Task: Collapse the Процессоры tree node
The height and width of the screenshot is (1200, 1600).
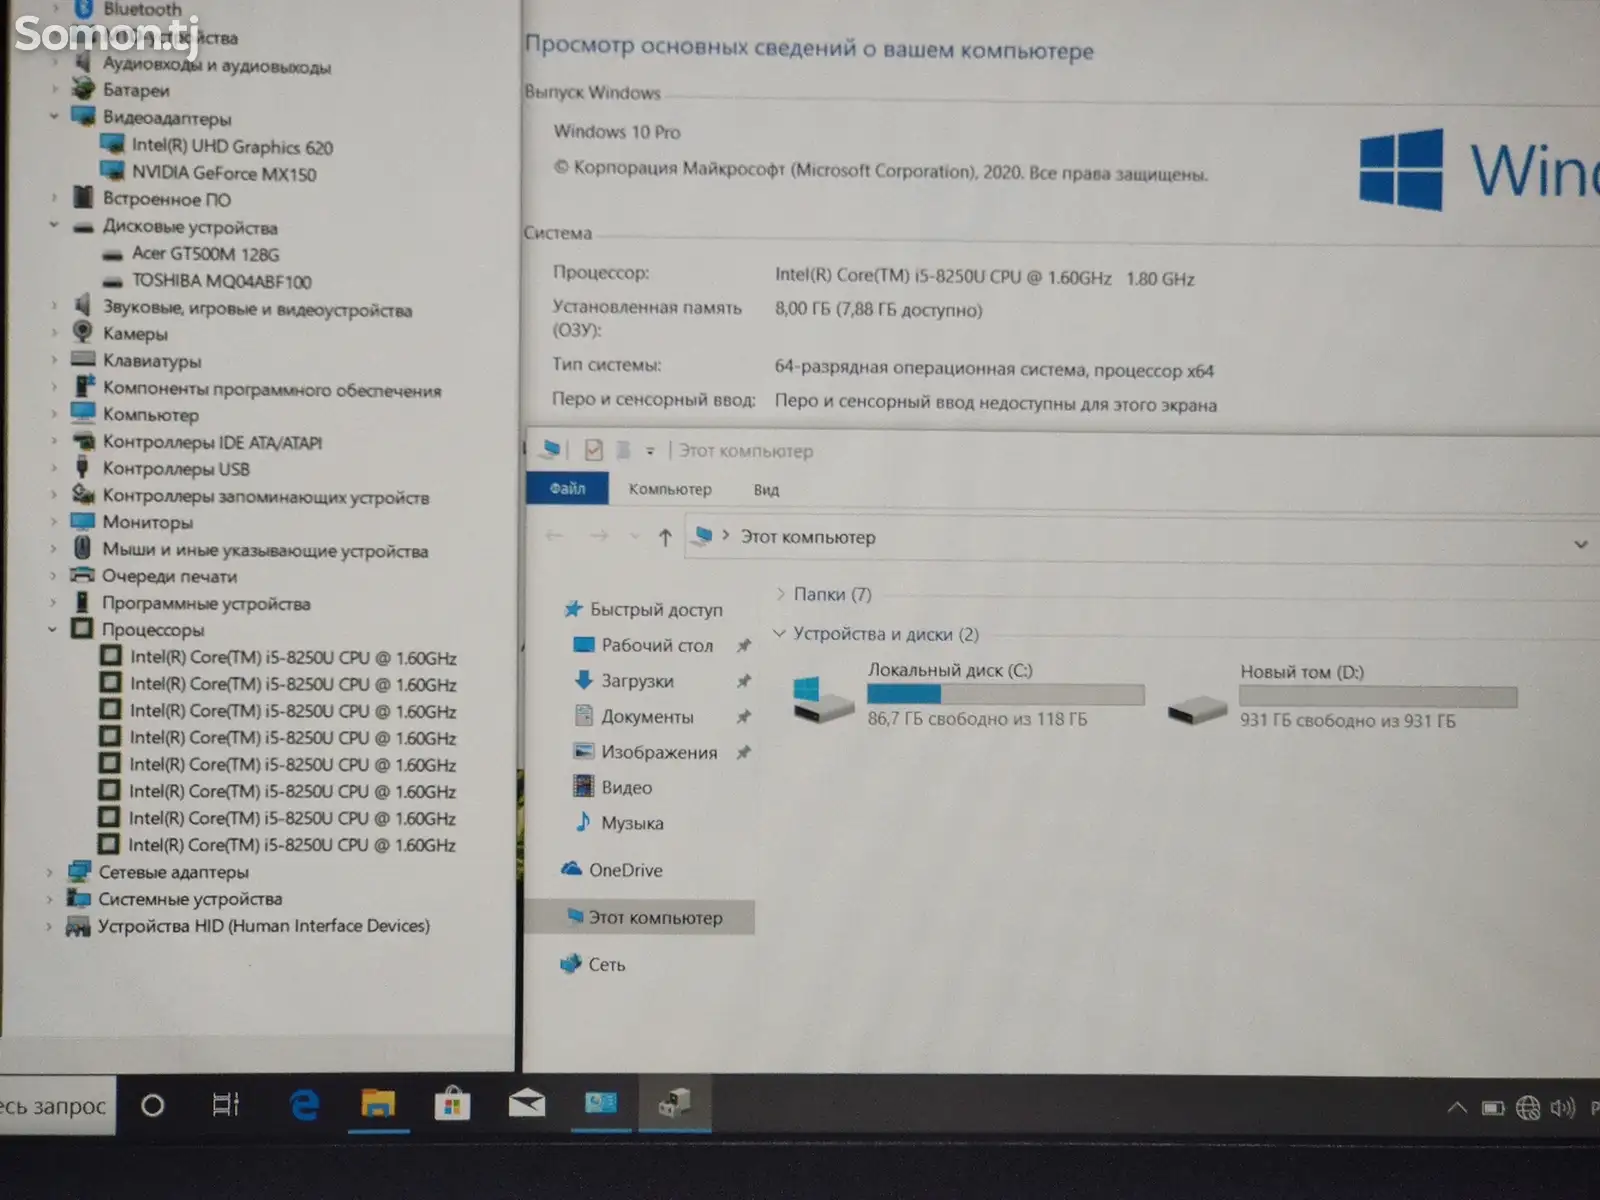Action: (x=52, y=629)
